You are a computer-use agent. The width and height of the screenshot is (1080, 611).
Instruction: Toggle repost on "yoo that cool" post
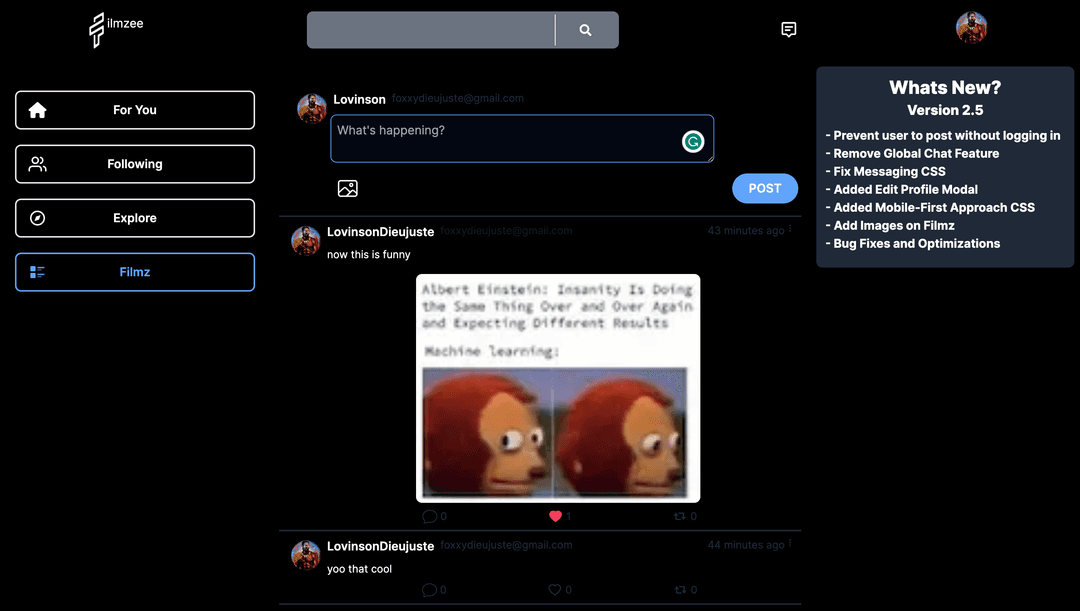pyautogui.click(x=680, y=590)
